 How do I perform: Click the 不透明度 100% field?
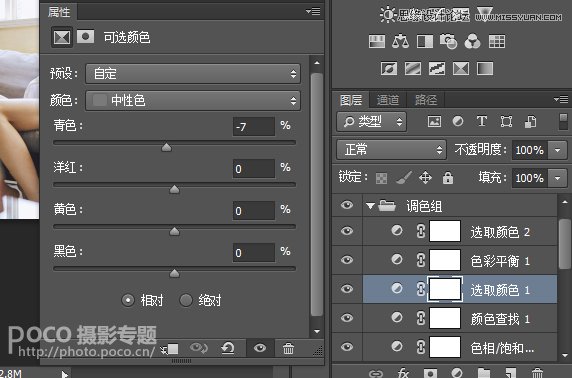pos(529,150)
